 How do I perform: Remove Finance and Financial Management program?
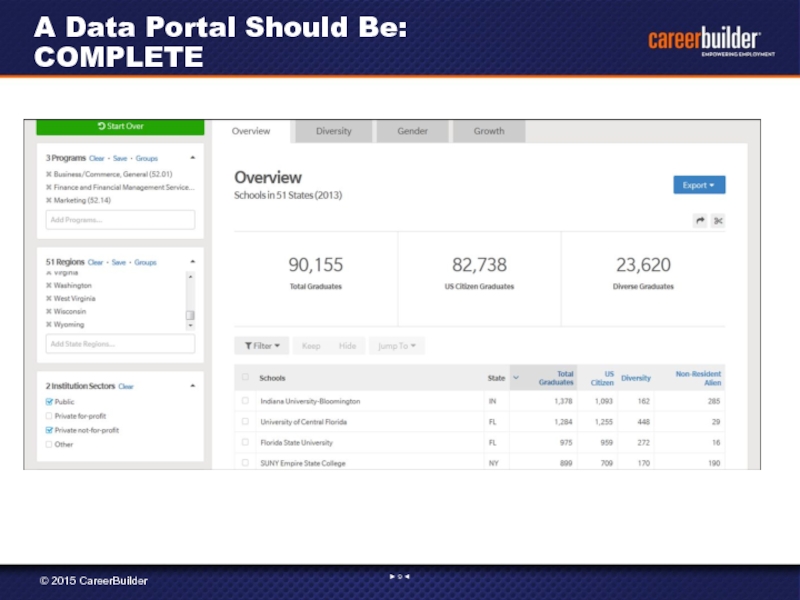[49, 187]
